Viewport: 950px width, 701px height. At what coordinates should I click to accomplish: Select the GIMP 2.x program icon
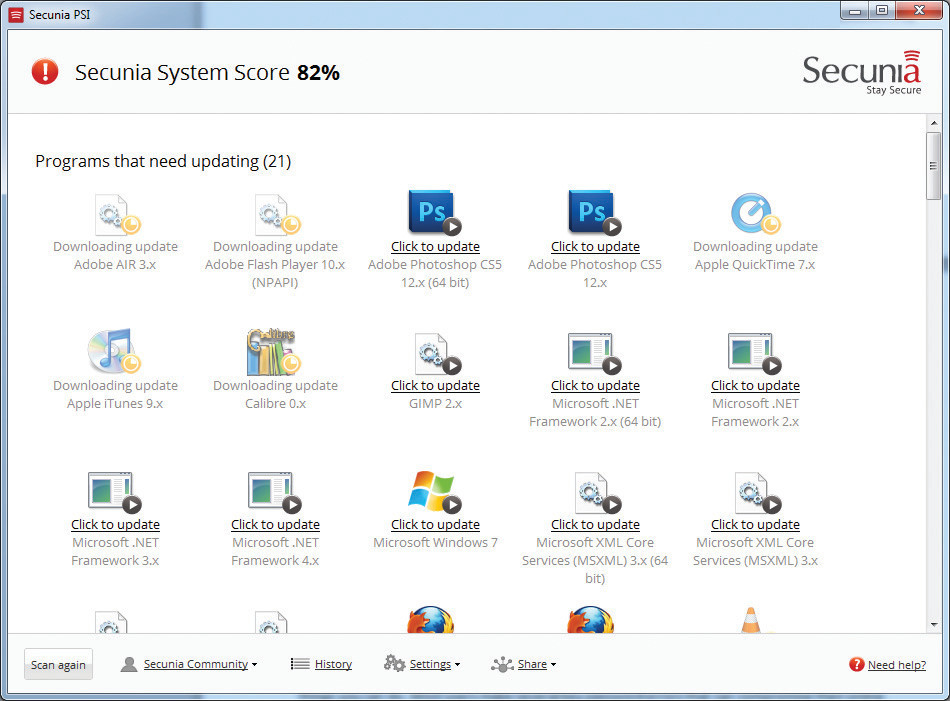435,353
